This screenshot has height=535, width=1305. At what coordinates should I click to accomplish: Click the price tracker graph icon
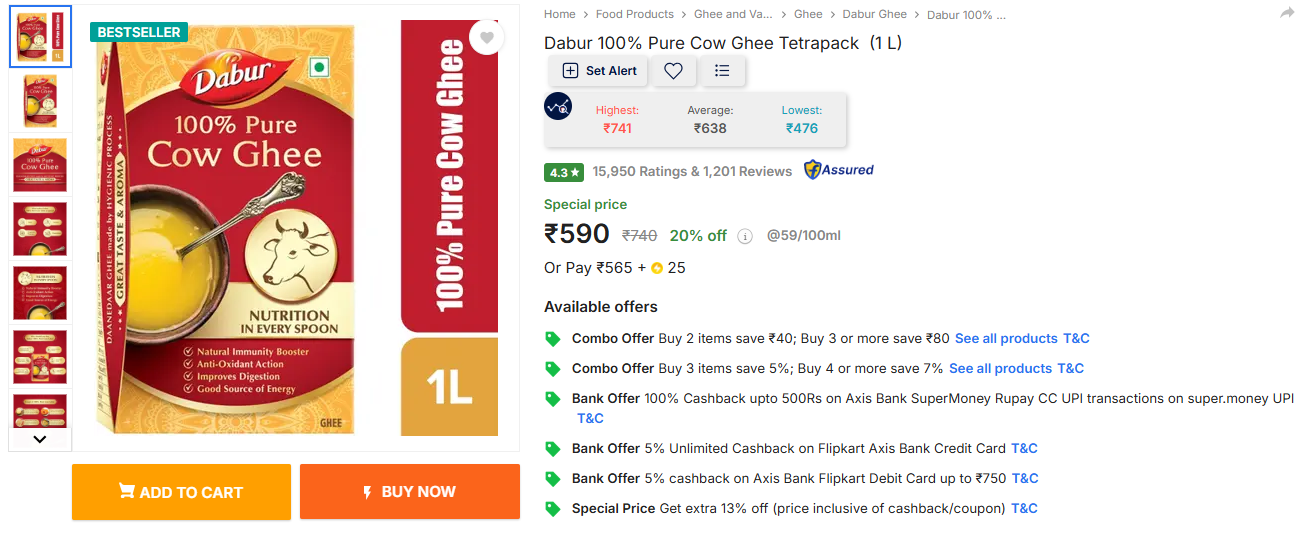point(558,107)
